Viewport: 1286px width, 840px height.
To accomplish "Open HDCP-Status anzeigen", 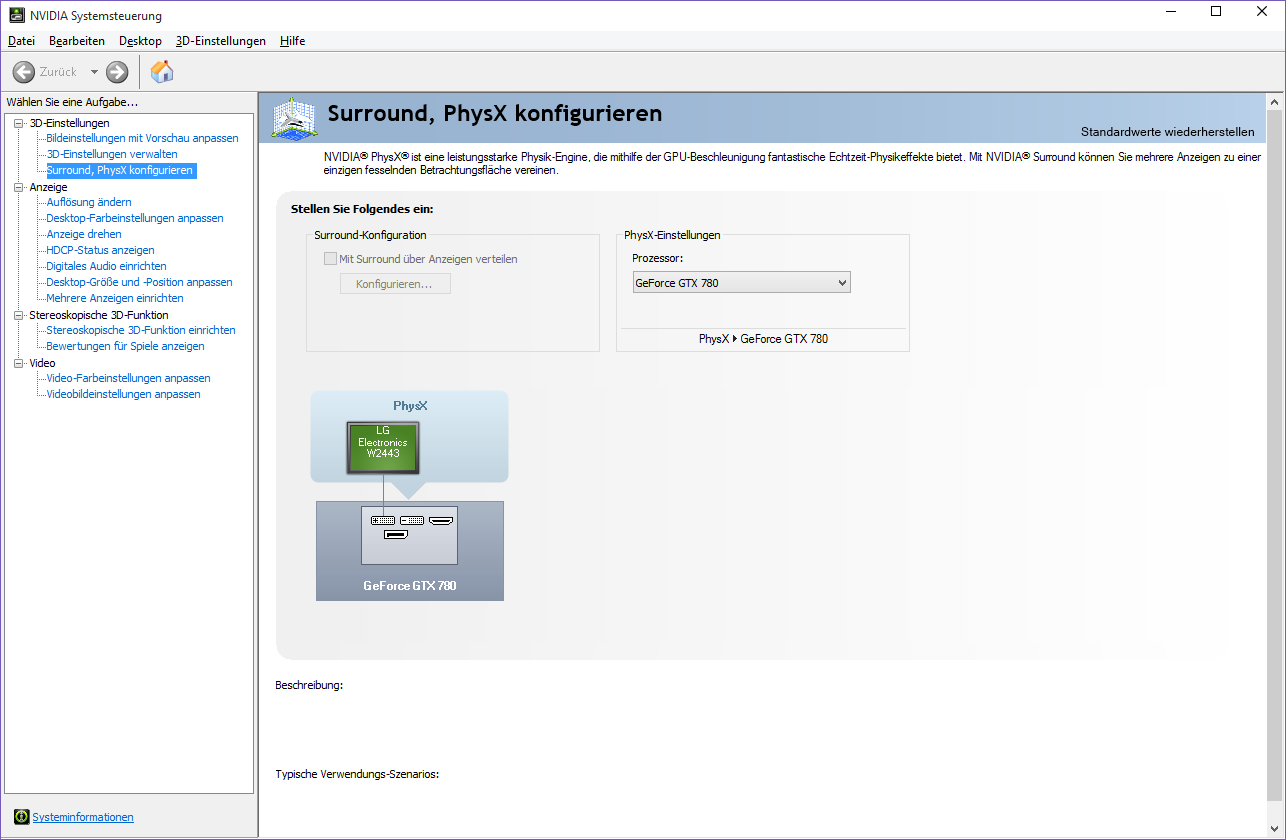I will (x=100, y=250).
